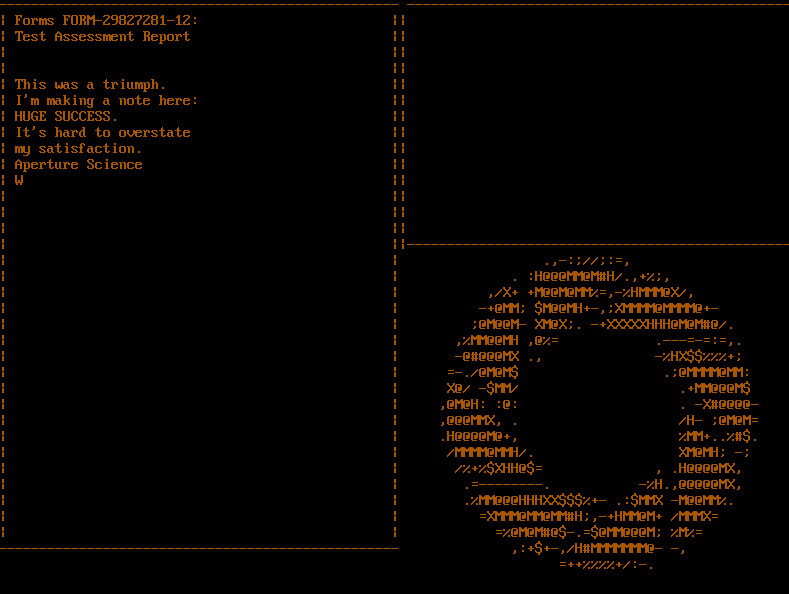Select the 'Test Assessment Report' text
Screen dimensions: 789x594
coord(102,36)
